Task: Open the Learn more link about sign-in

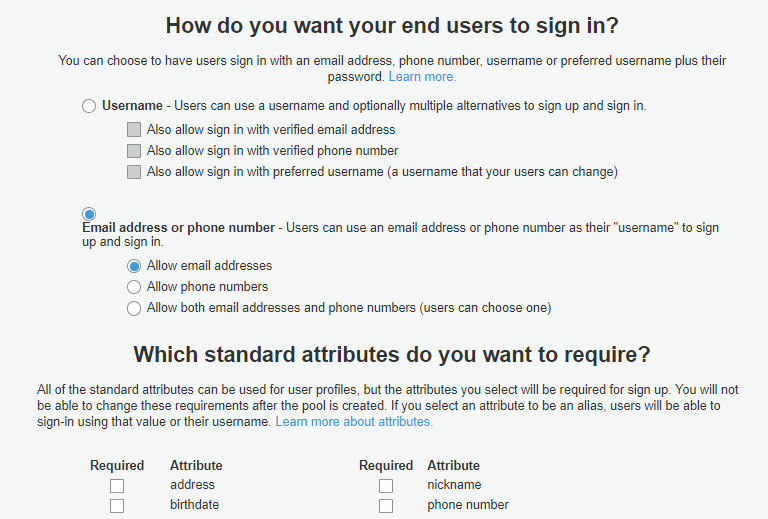Action: (422, 77)
